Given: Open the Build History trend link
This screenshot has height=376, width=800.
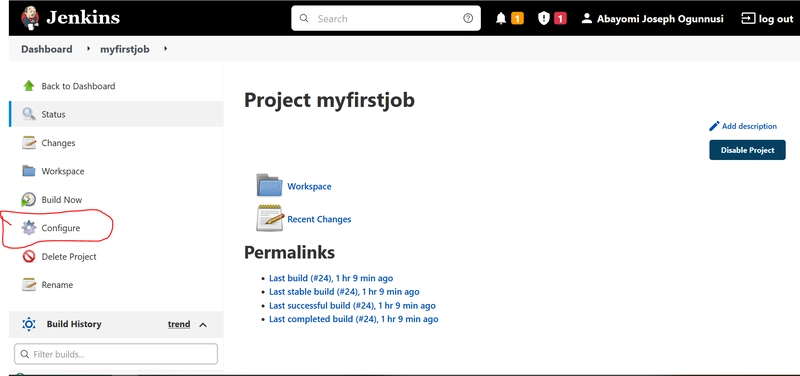Looking at the screenshot, I should point(179,324).
